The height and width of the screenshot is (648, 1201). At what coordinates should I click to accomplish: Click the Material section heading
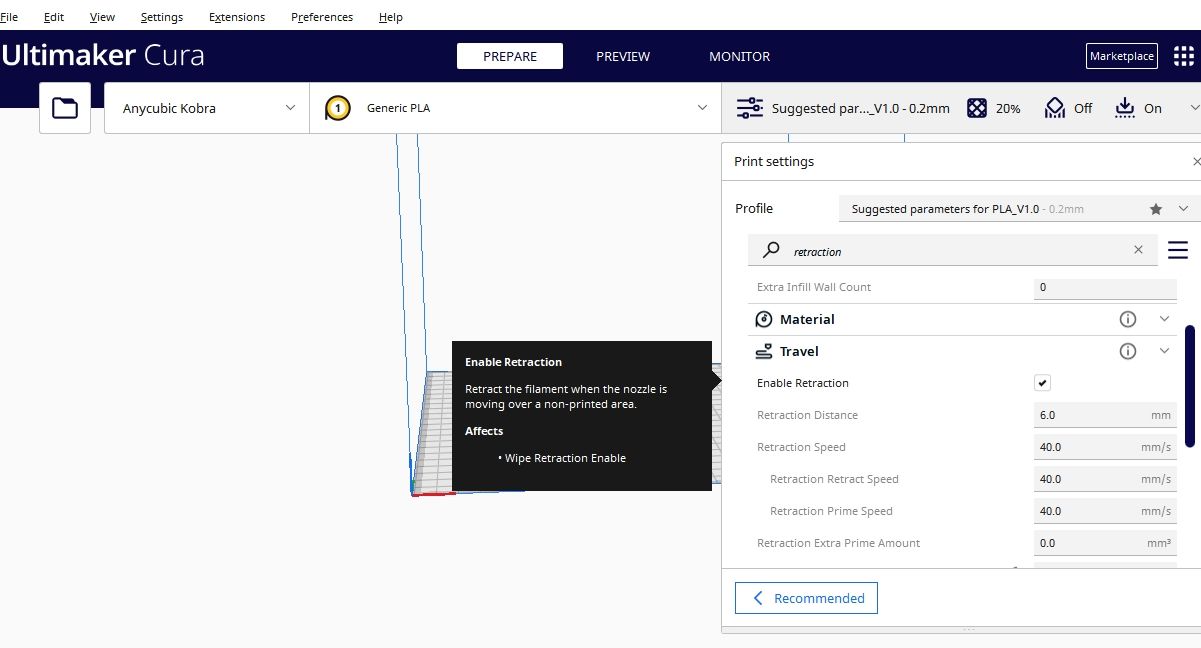tap(807, 319)
